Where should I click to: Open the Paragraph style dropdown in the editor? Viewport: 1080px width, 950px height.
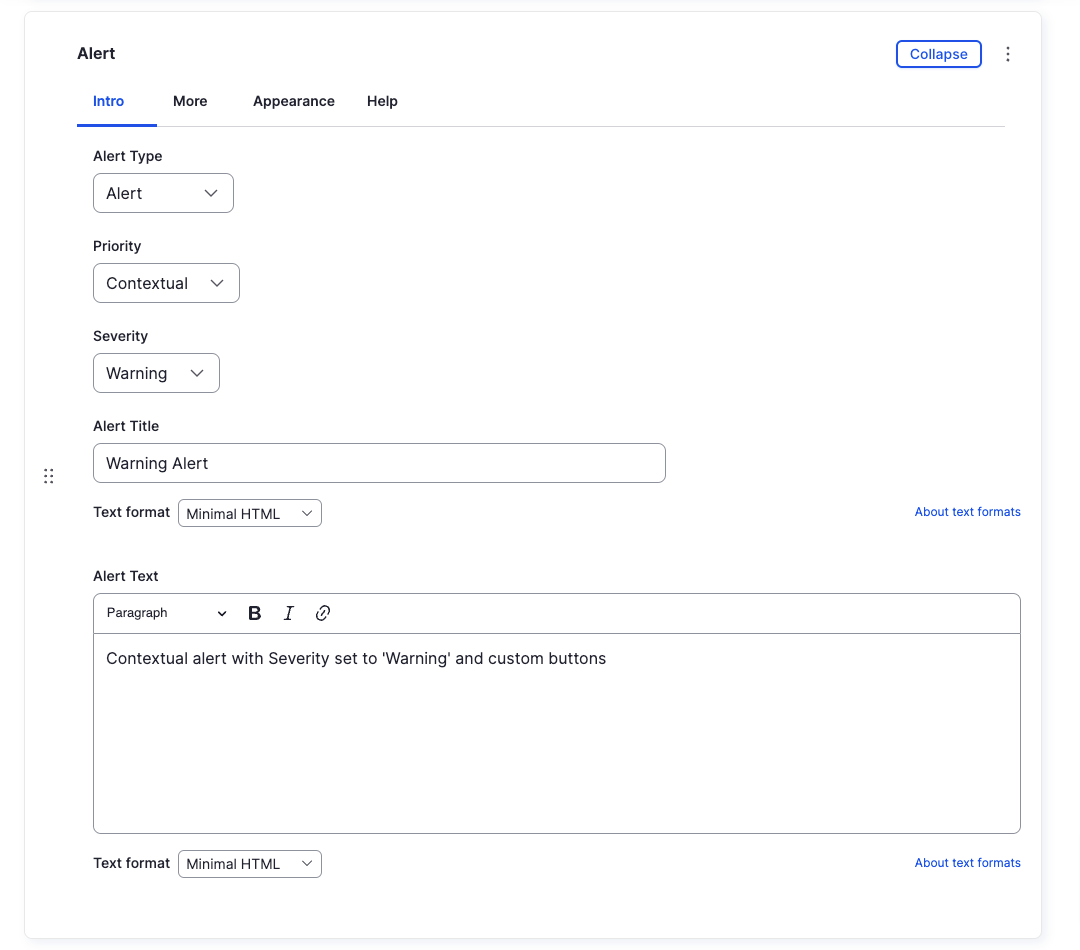(165, 612)
